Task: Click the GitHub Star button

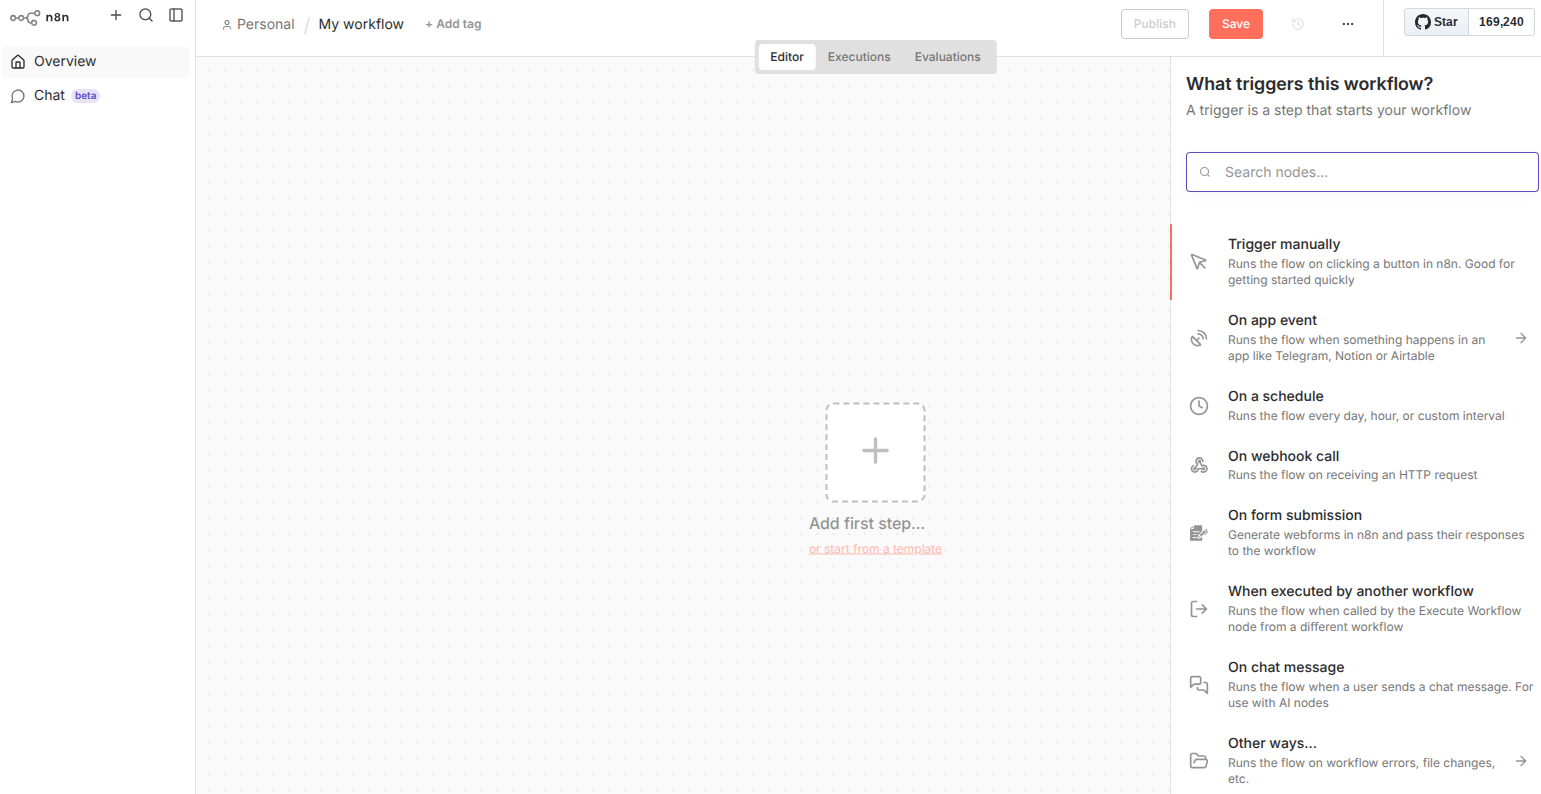Action: (x=1436, y=22)
